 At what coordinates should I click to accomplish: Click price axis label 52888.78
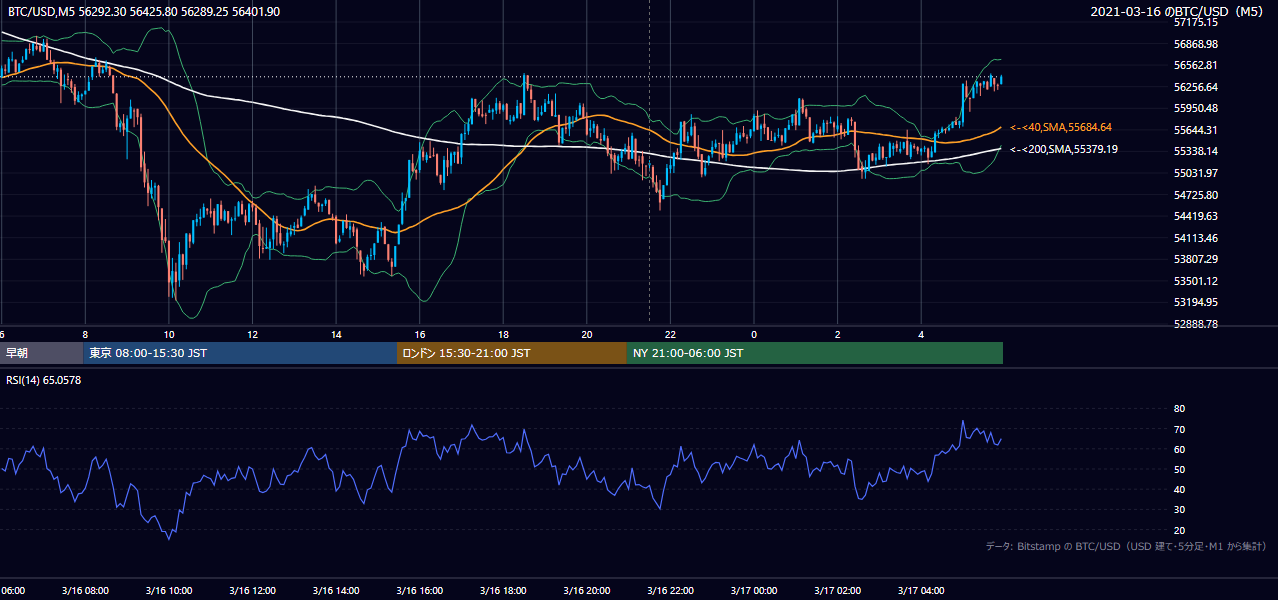(x=1195, y=324)
